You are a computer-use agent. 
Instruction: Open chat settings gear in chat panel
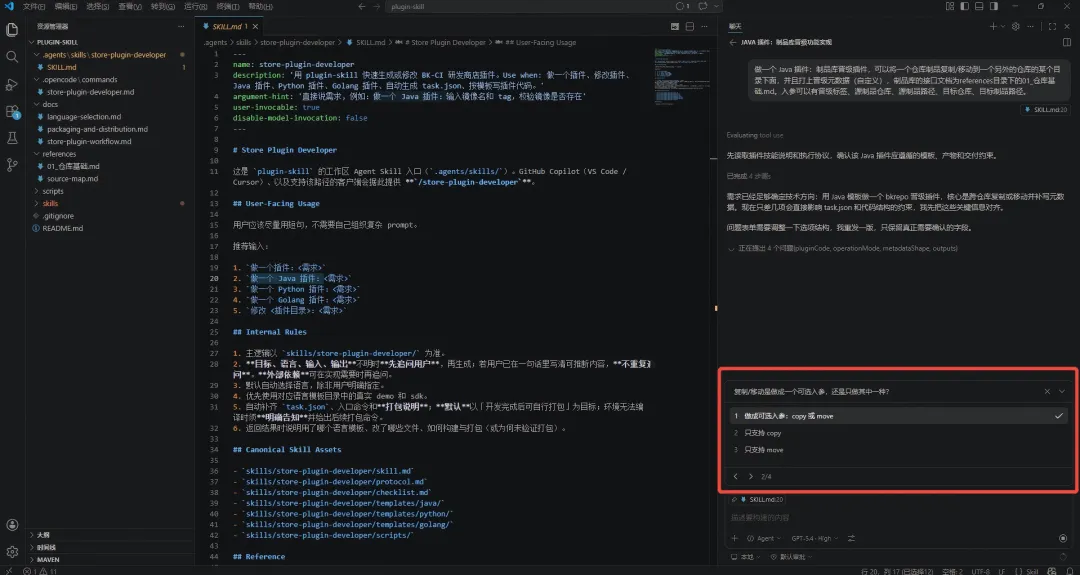[1015, 27]
